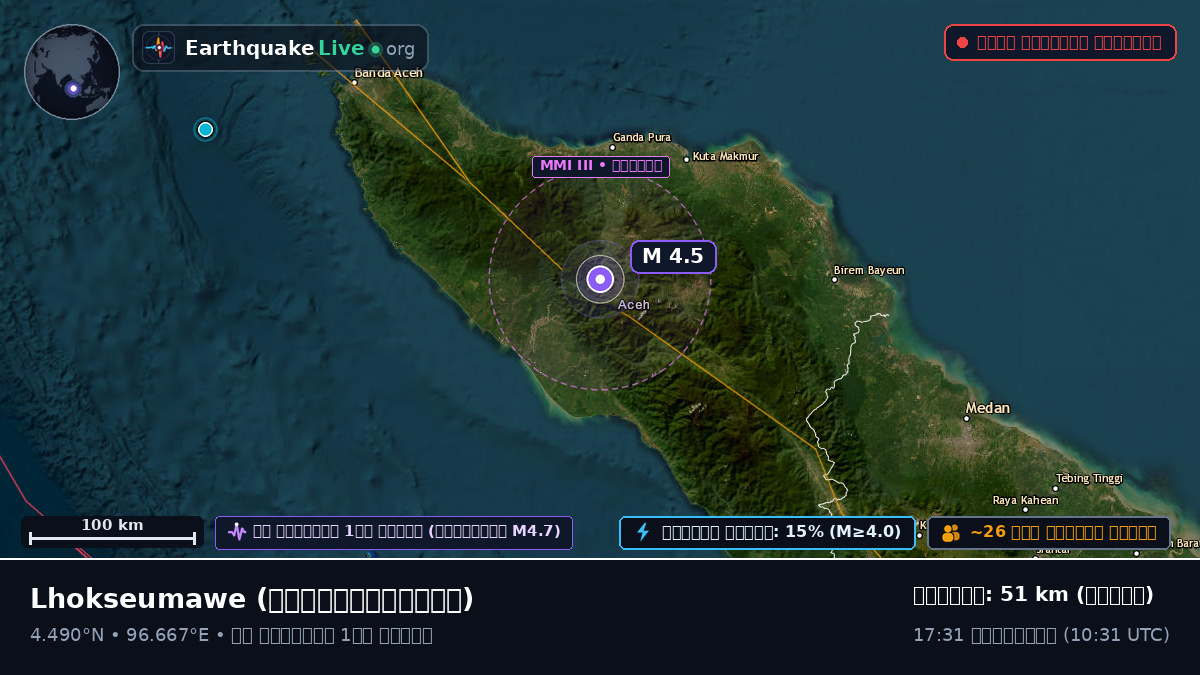Select the purple epicenter marker

coord(600,280)
